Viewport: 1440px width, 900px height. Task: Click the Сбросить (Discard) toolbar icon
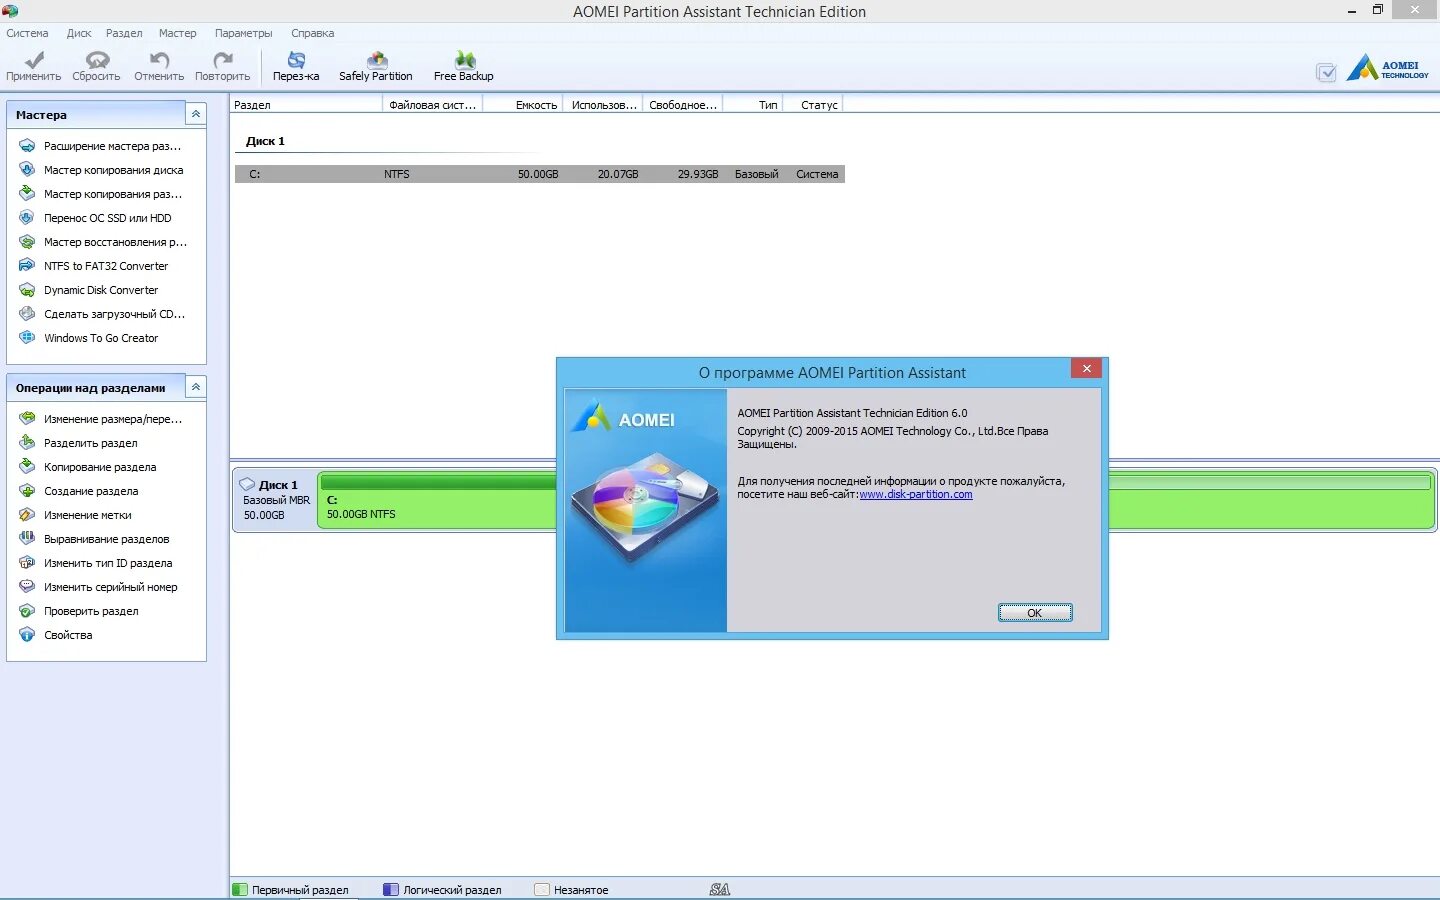pos(96,61)
